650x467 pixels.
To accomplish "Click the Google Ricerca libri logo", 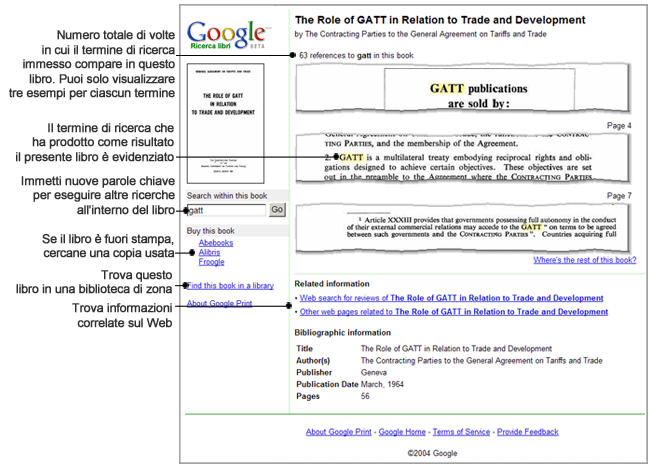I will (229, 35).
